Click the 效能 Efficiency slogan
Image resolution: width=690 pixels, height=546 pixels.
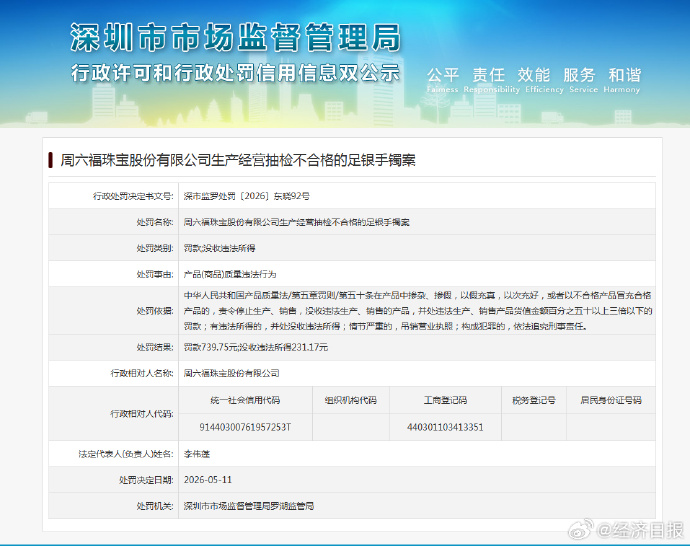point(544,80)
